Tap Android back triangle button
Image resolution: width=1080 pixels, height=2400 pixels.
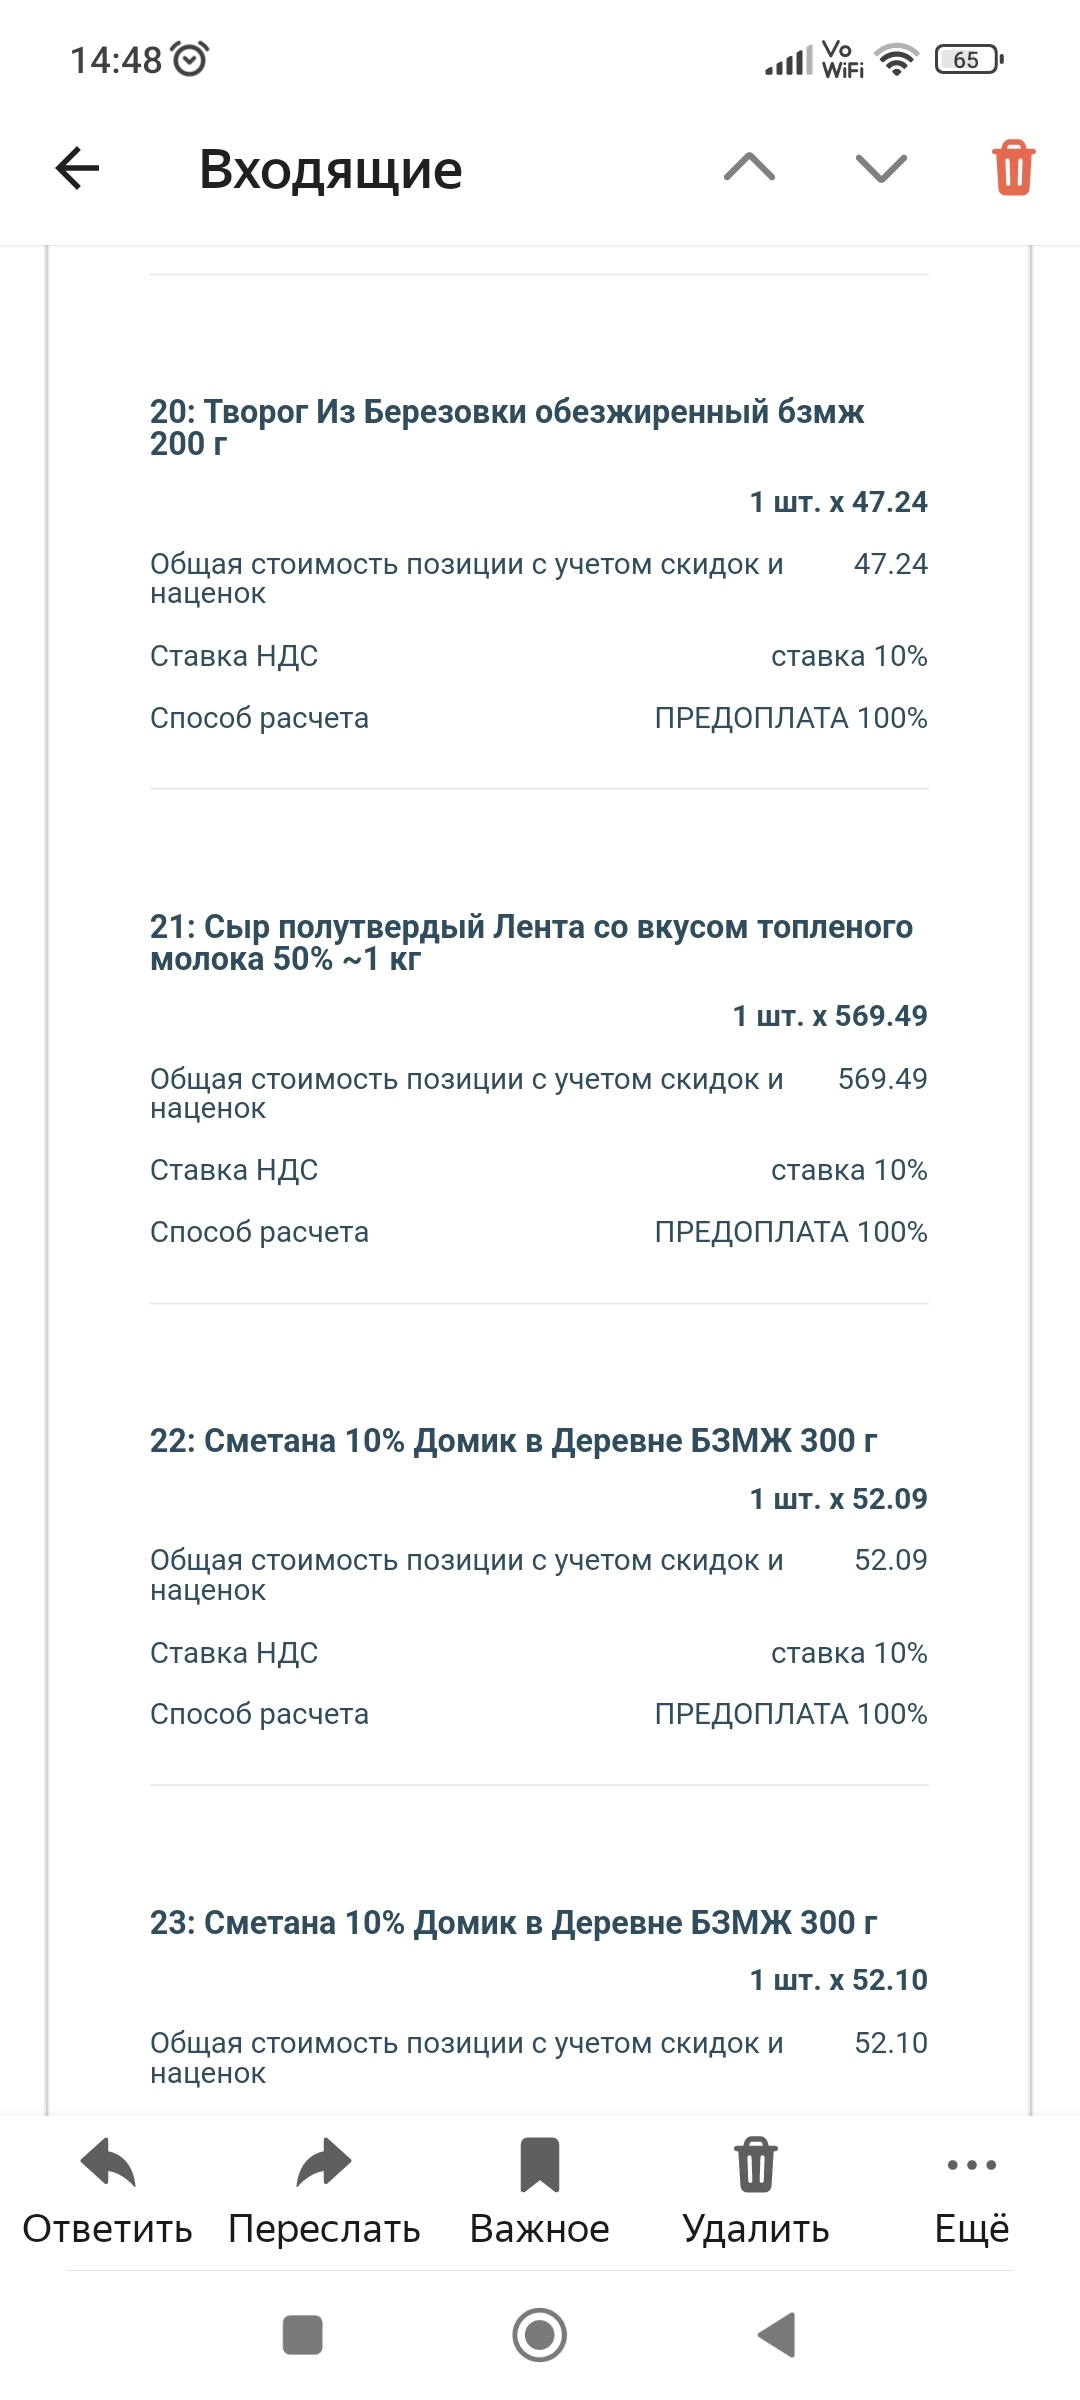[x=777, y=2335]
